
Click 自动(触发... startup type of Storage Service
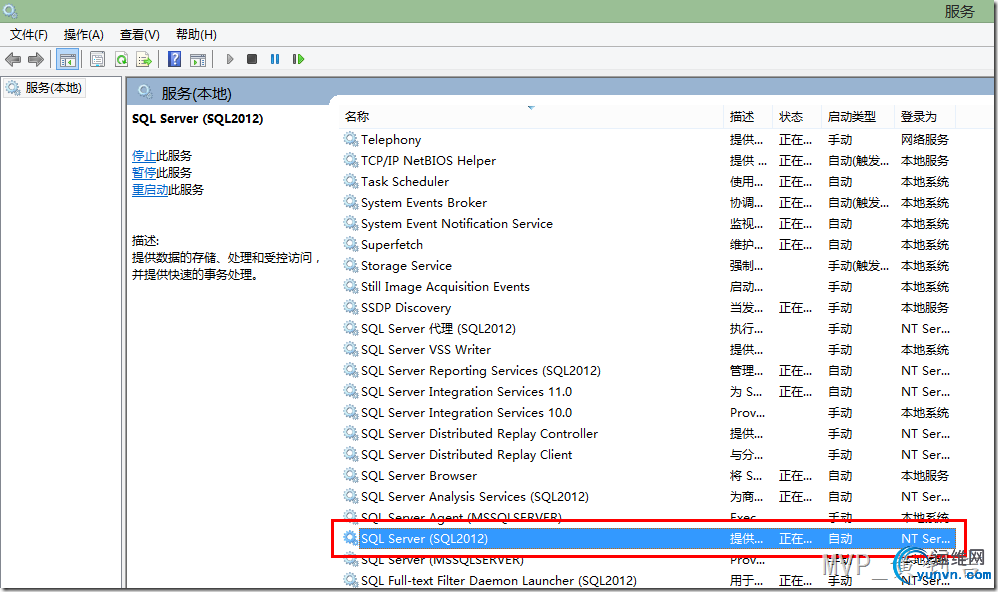pos(858,265)
